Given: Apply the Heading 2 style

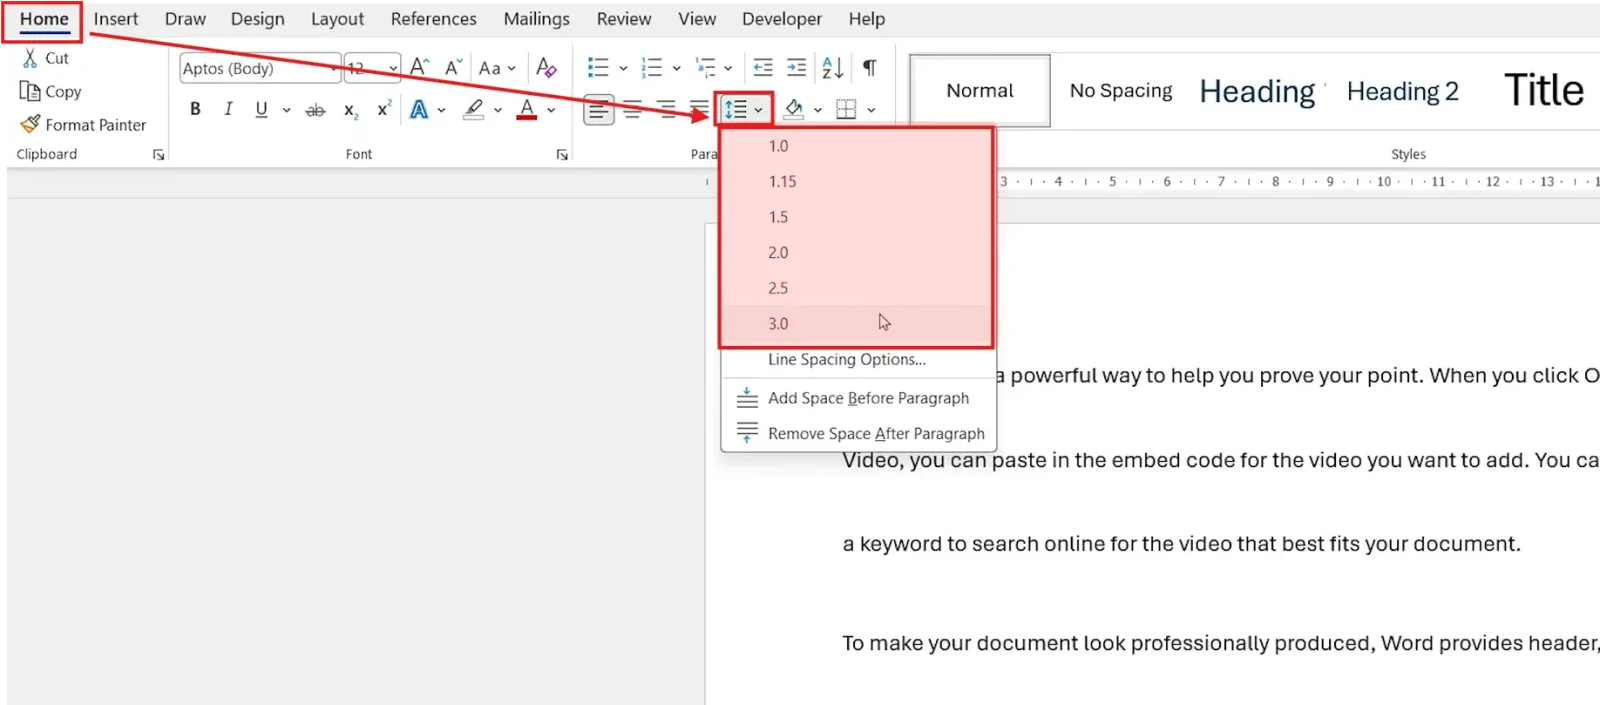Looking at the screenshot, I should pos(1402,92).
